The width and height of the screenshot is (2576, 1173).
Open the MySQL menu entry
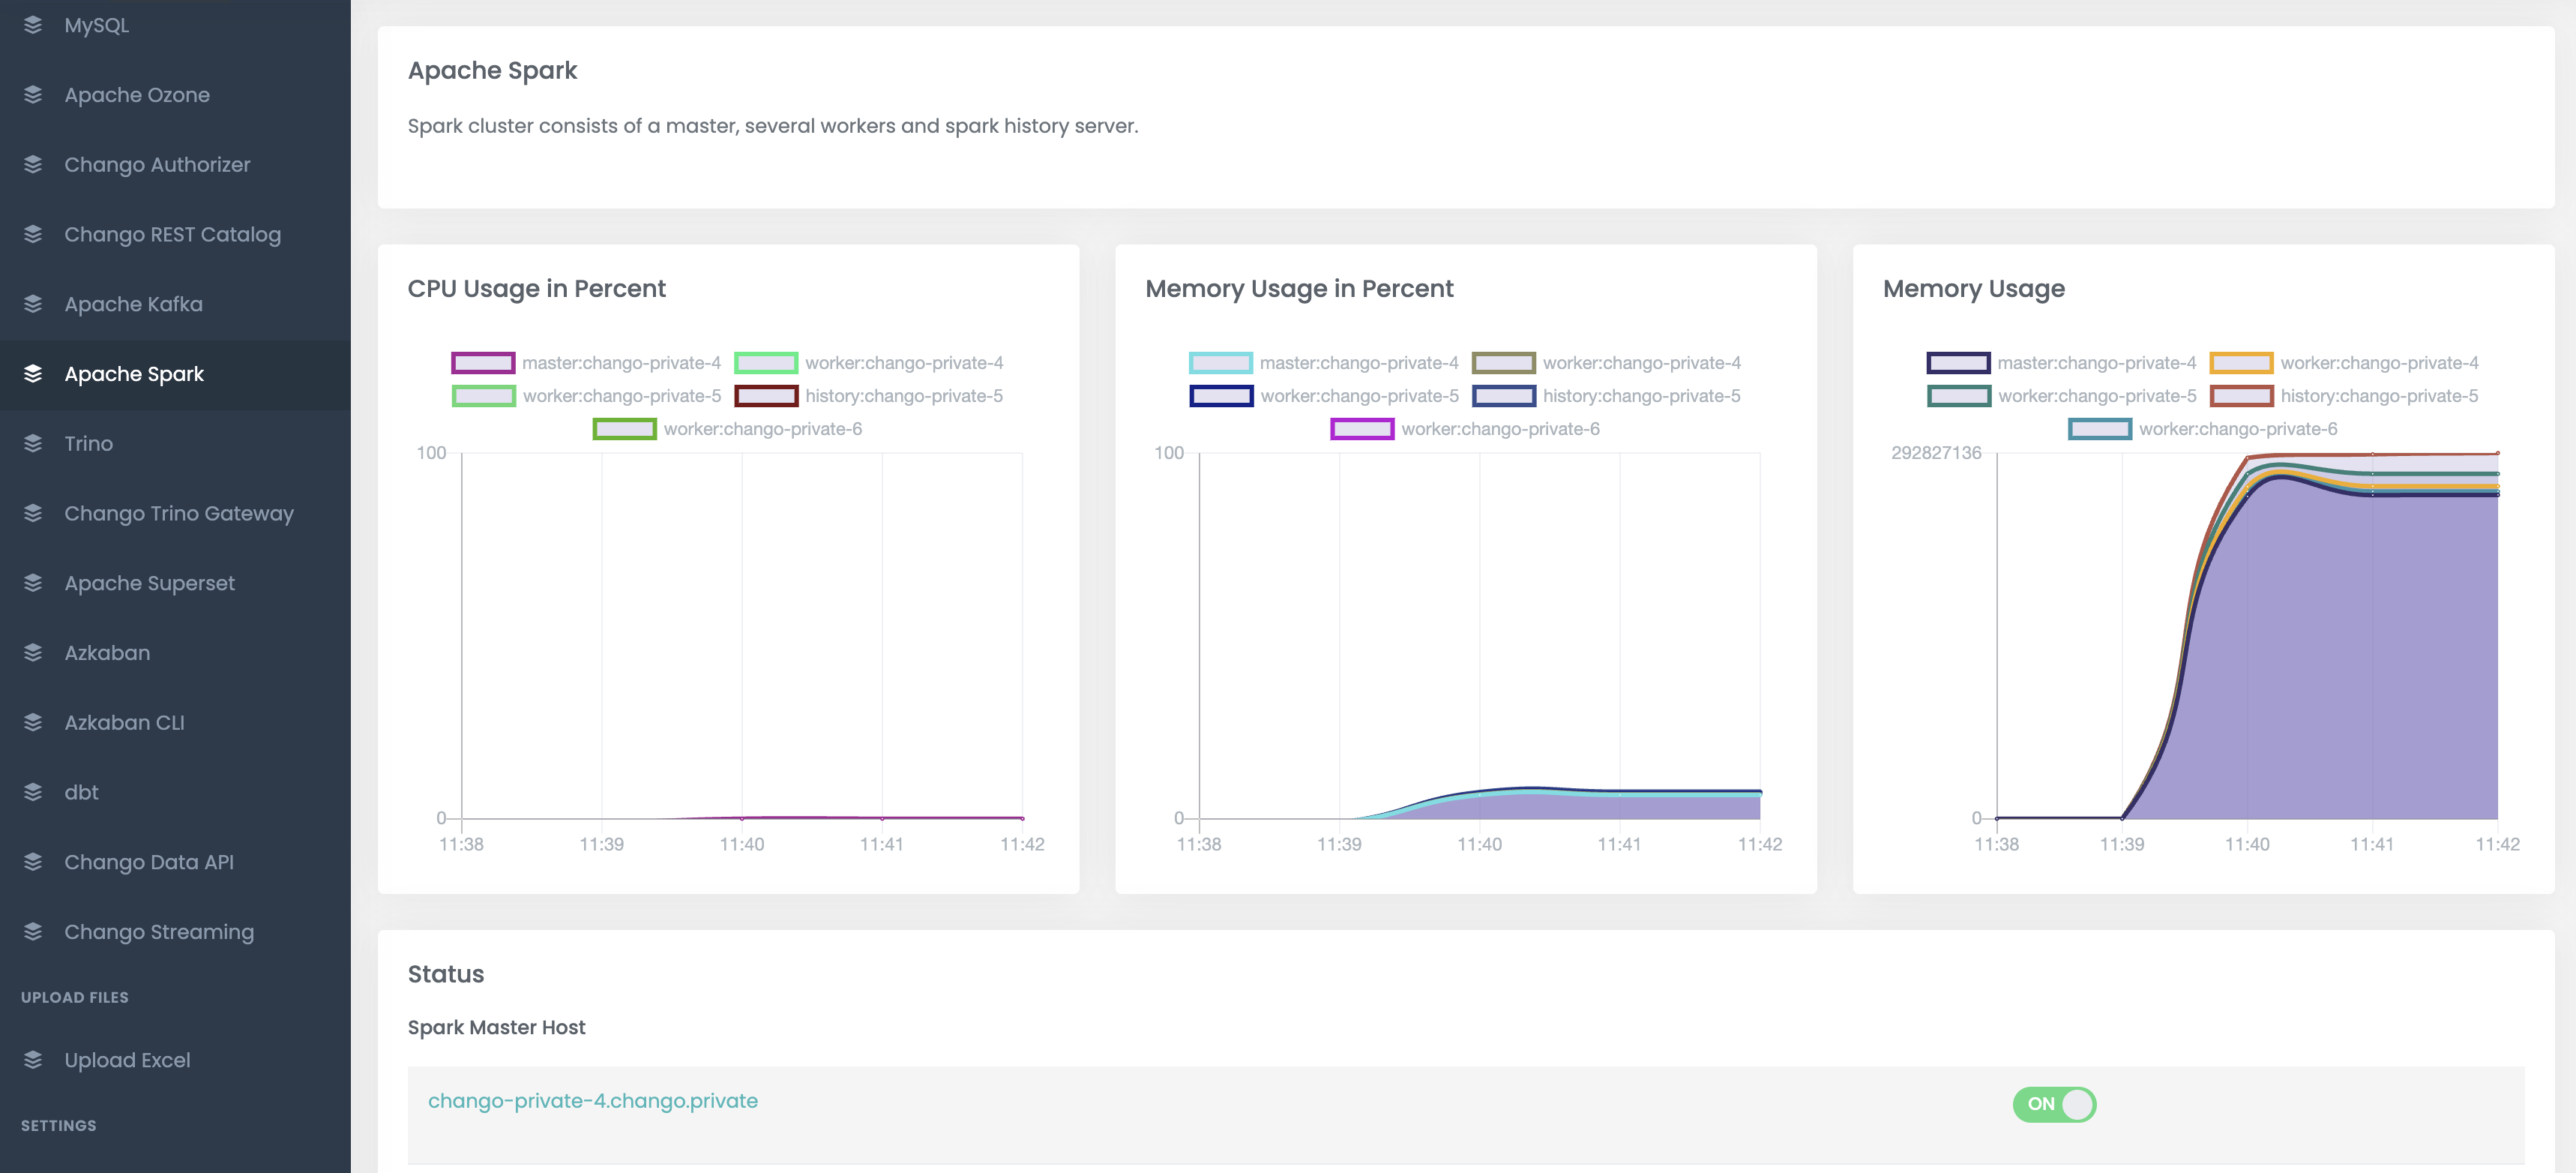pos(175,25)
